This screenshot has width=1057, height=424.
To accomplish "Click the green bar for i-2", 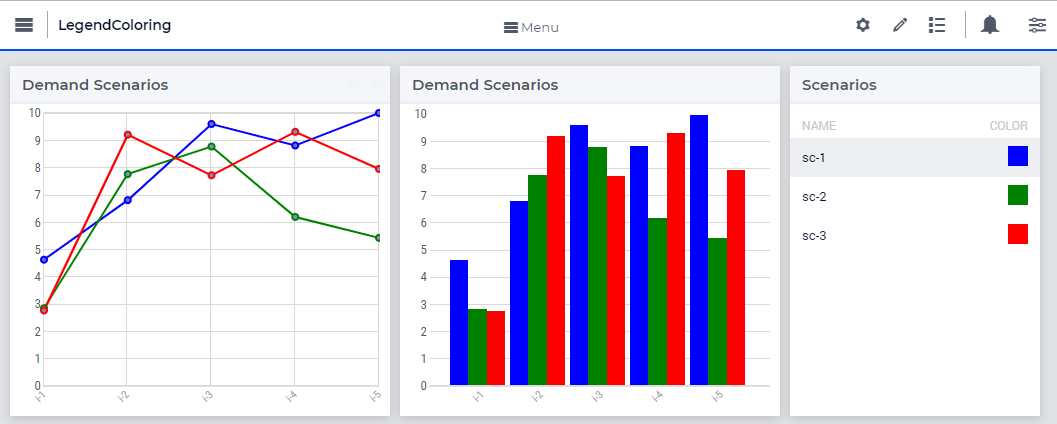I will pyautogui.click(x=537, y=280).
